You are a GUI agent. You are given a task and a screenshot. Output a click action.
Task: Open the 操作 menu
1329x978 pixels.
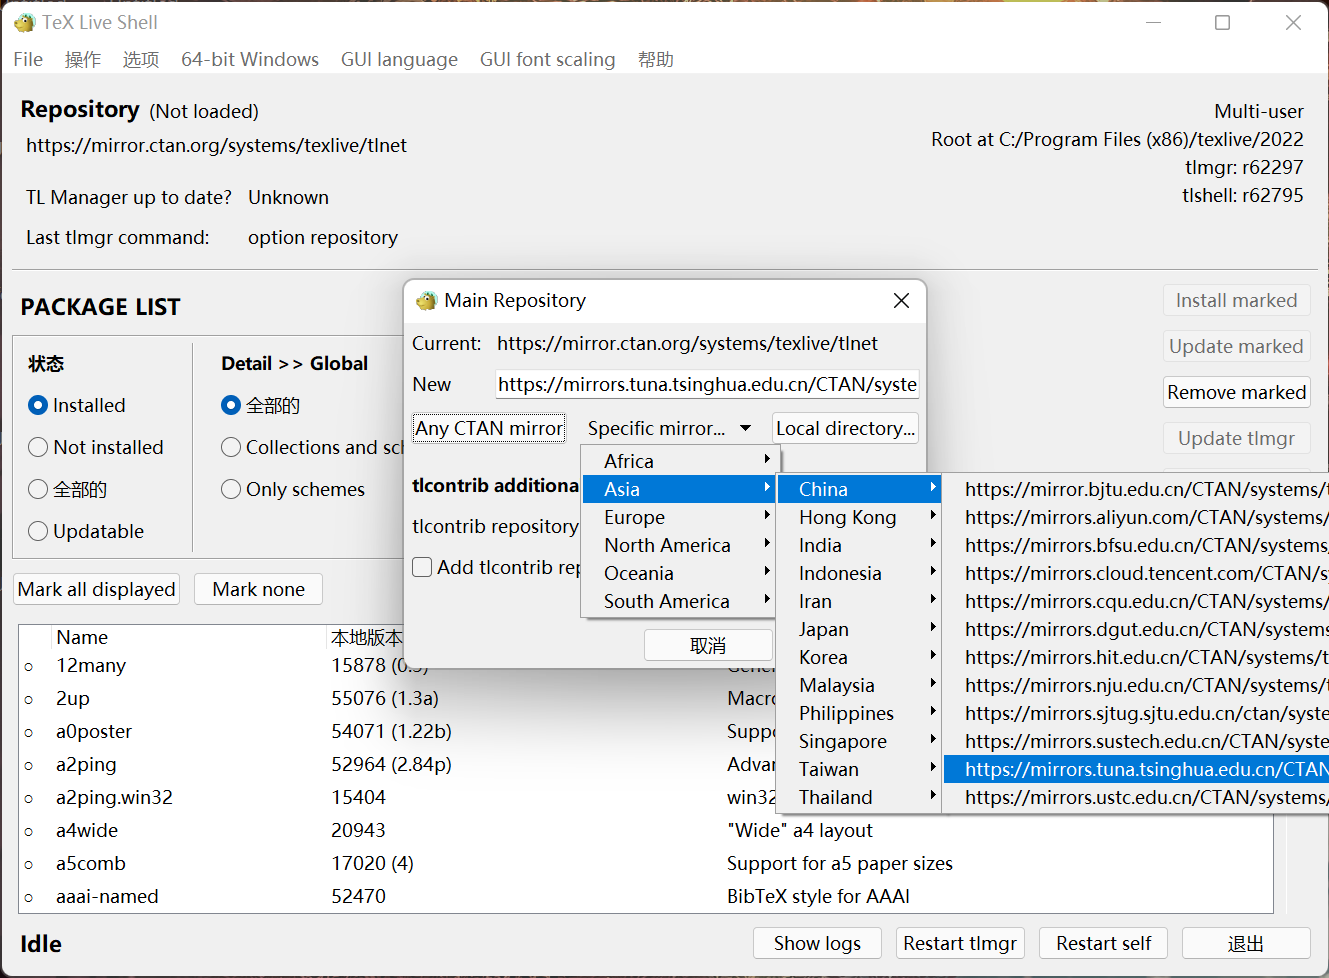tap(83, 59)
